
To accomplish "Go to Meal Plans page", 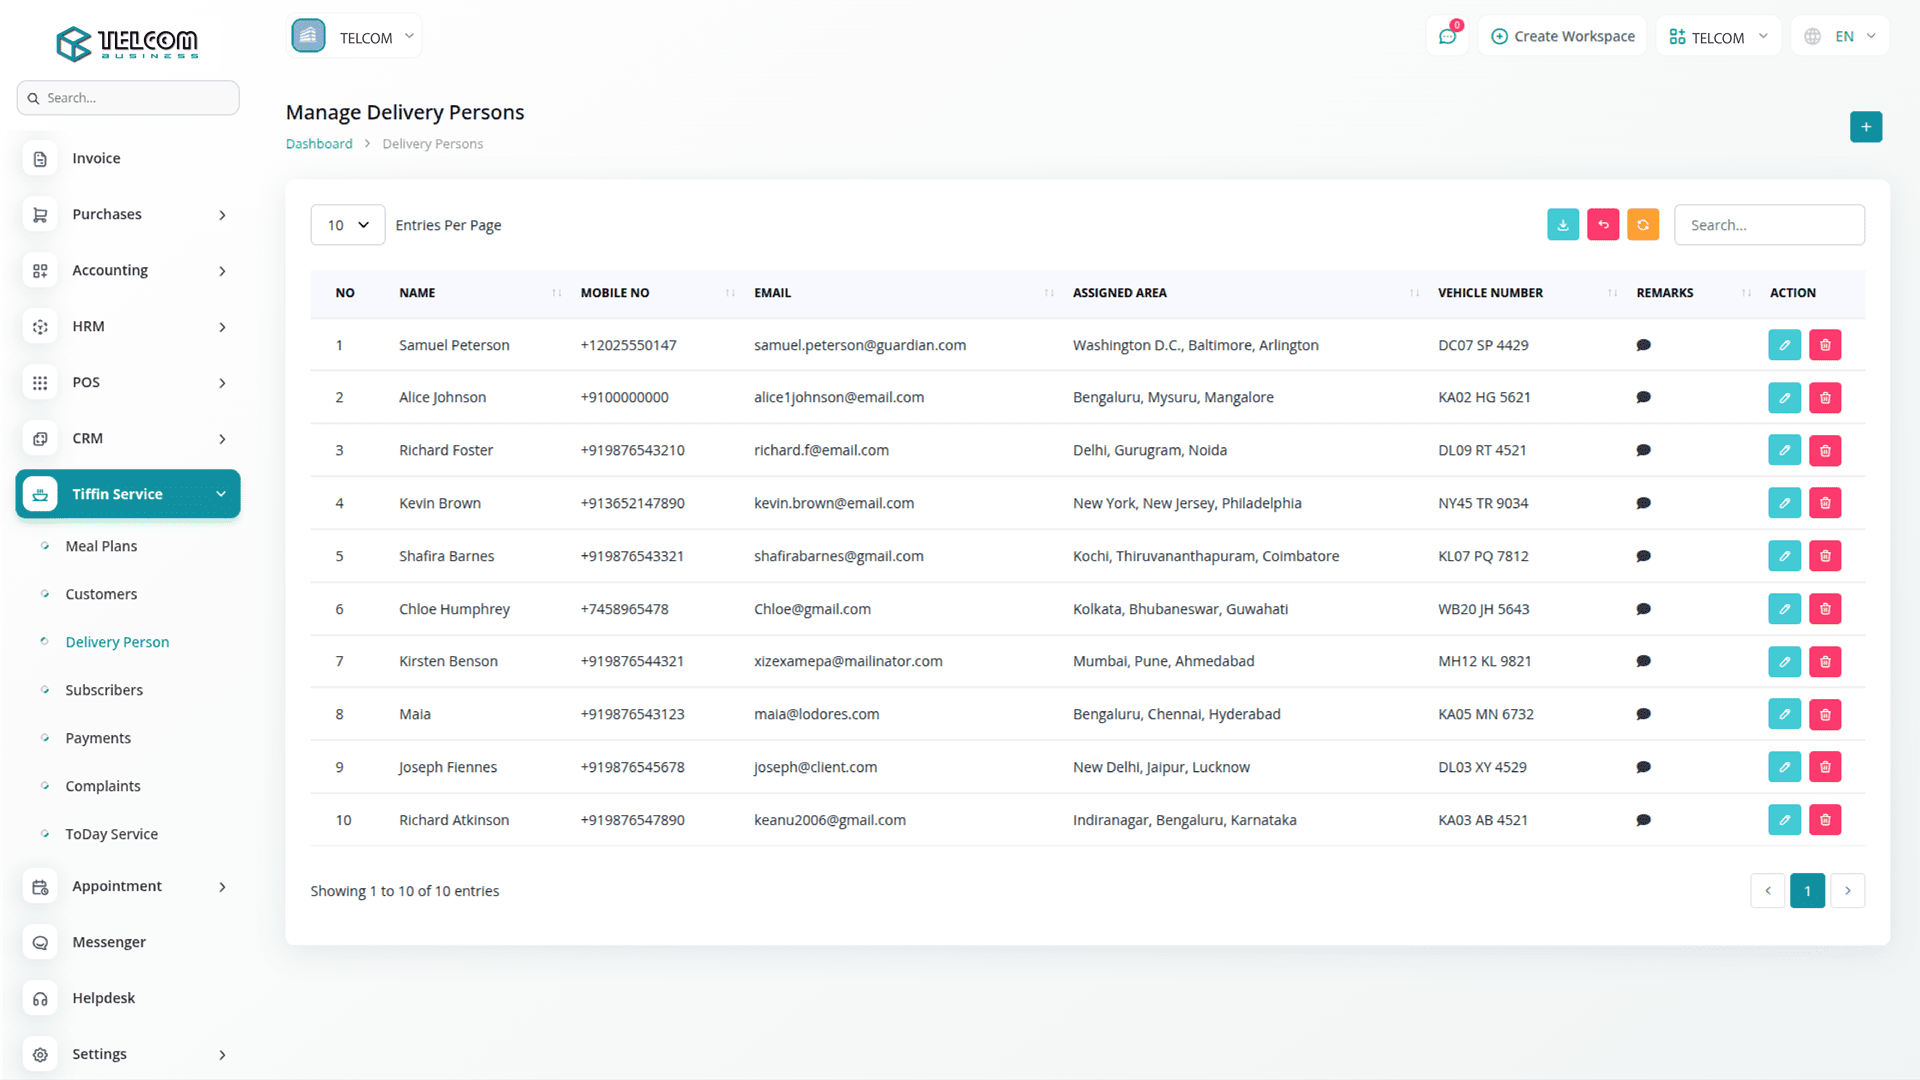I will [101, 546].
